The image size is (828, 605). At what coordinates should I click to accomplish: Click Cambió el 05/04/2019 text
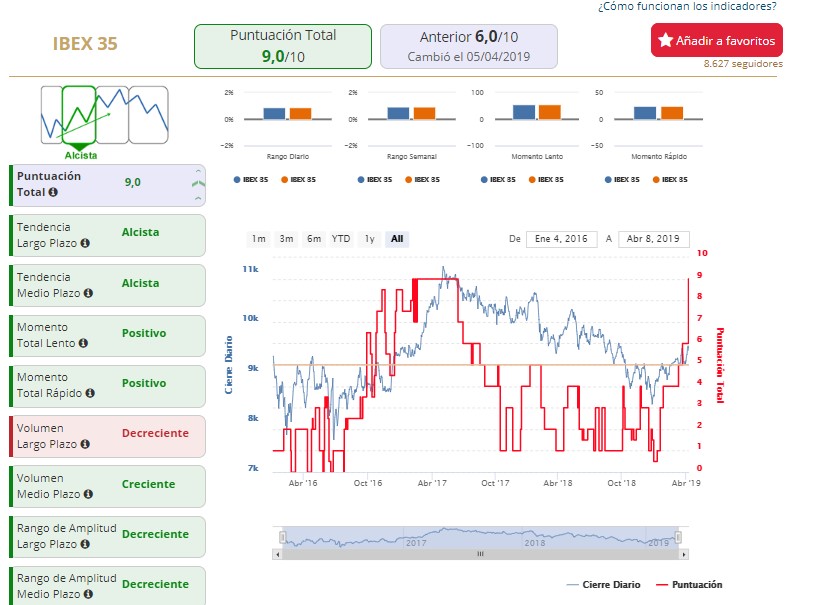point(469,56)
